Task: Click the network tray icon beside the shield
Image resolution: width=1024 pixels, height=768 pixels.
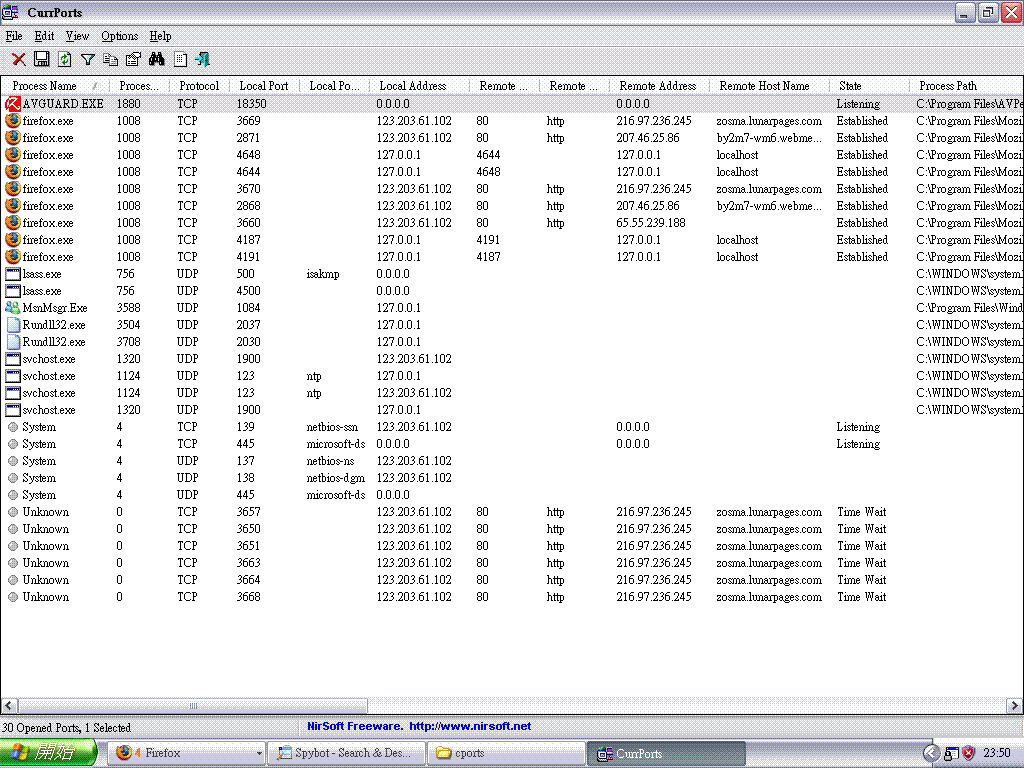Action: tap(952, 753)
